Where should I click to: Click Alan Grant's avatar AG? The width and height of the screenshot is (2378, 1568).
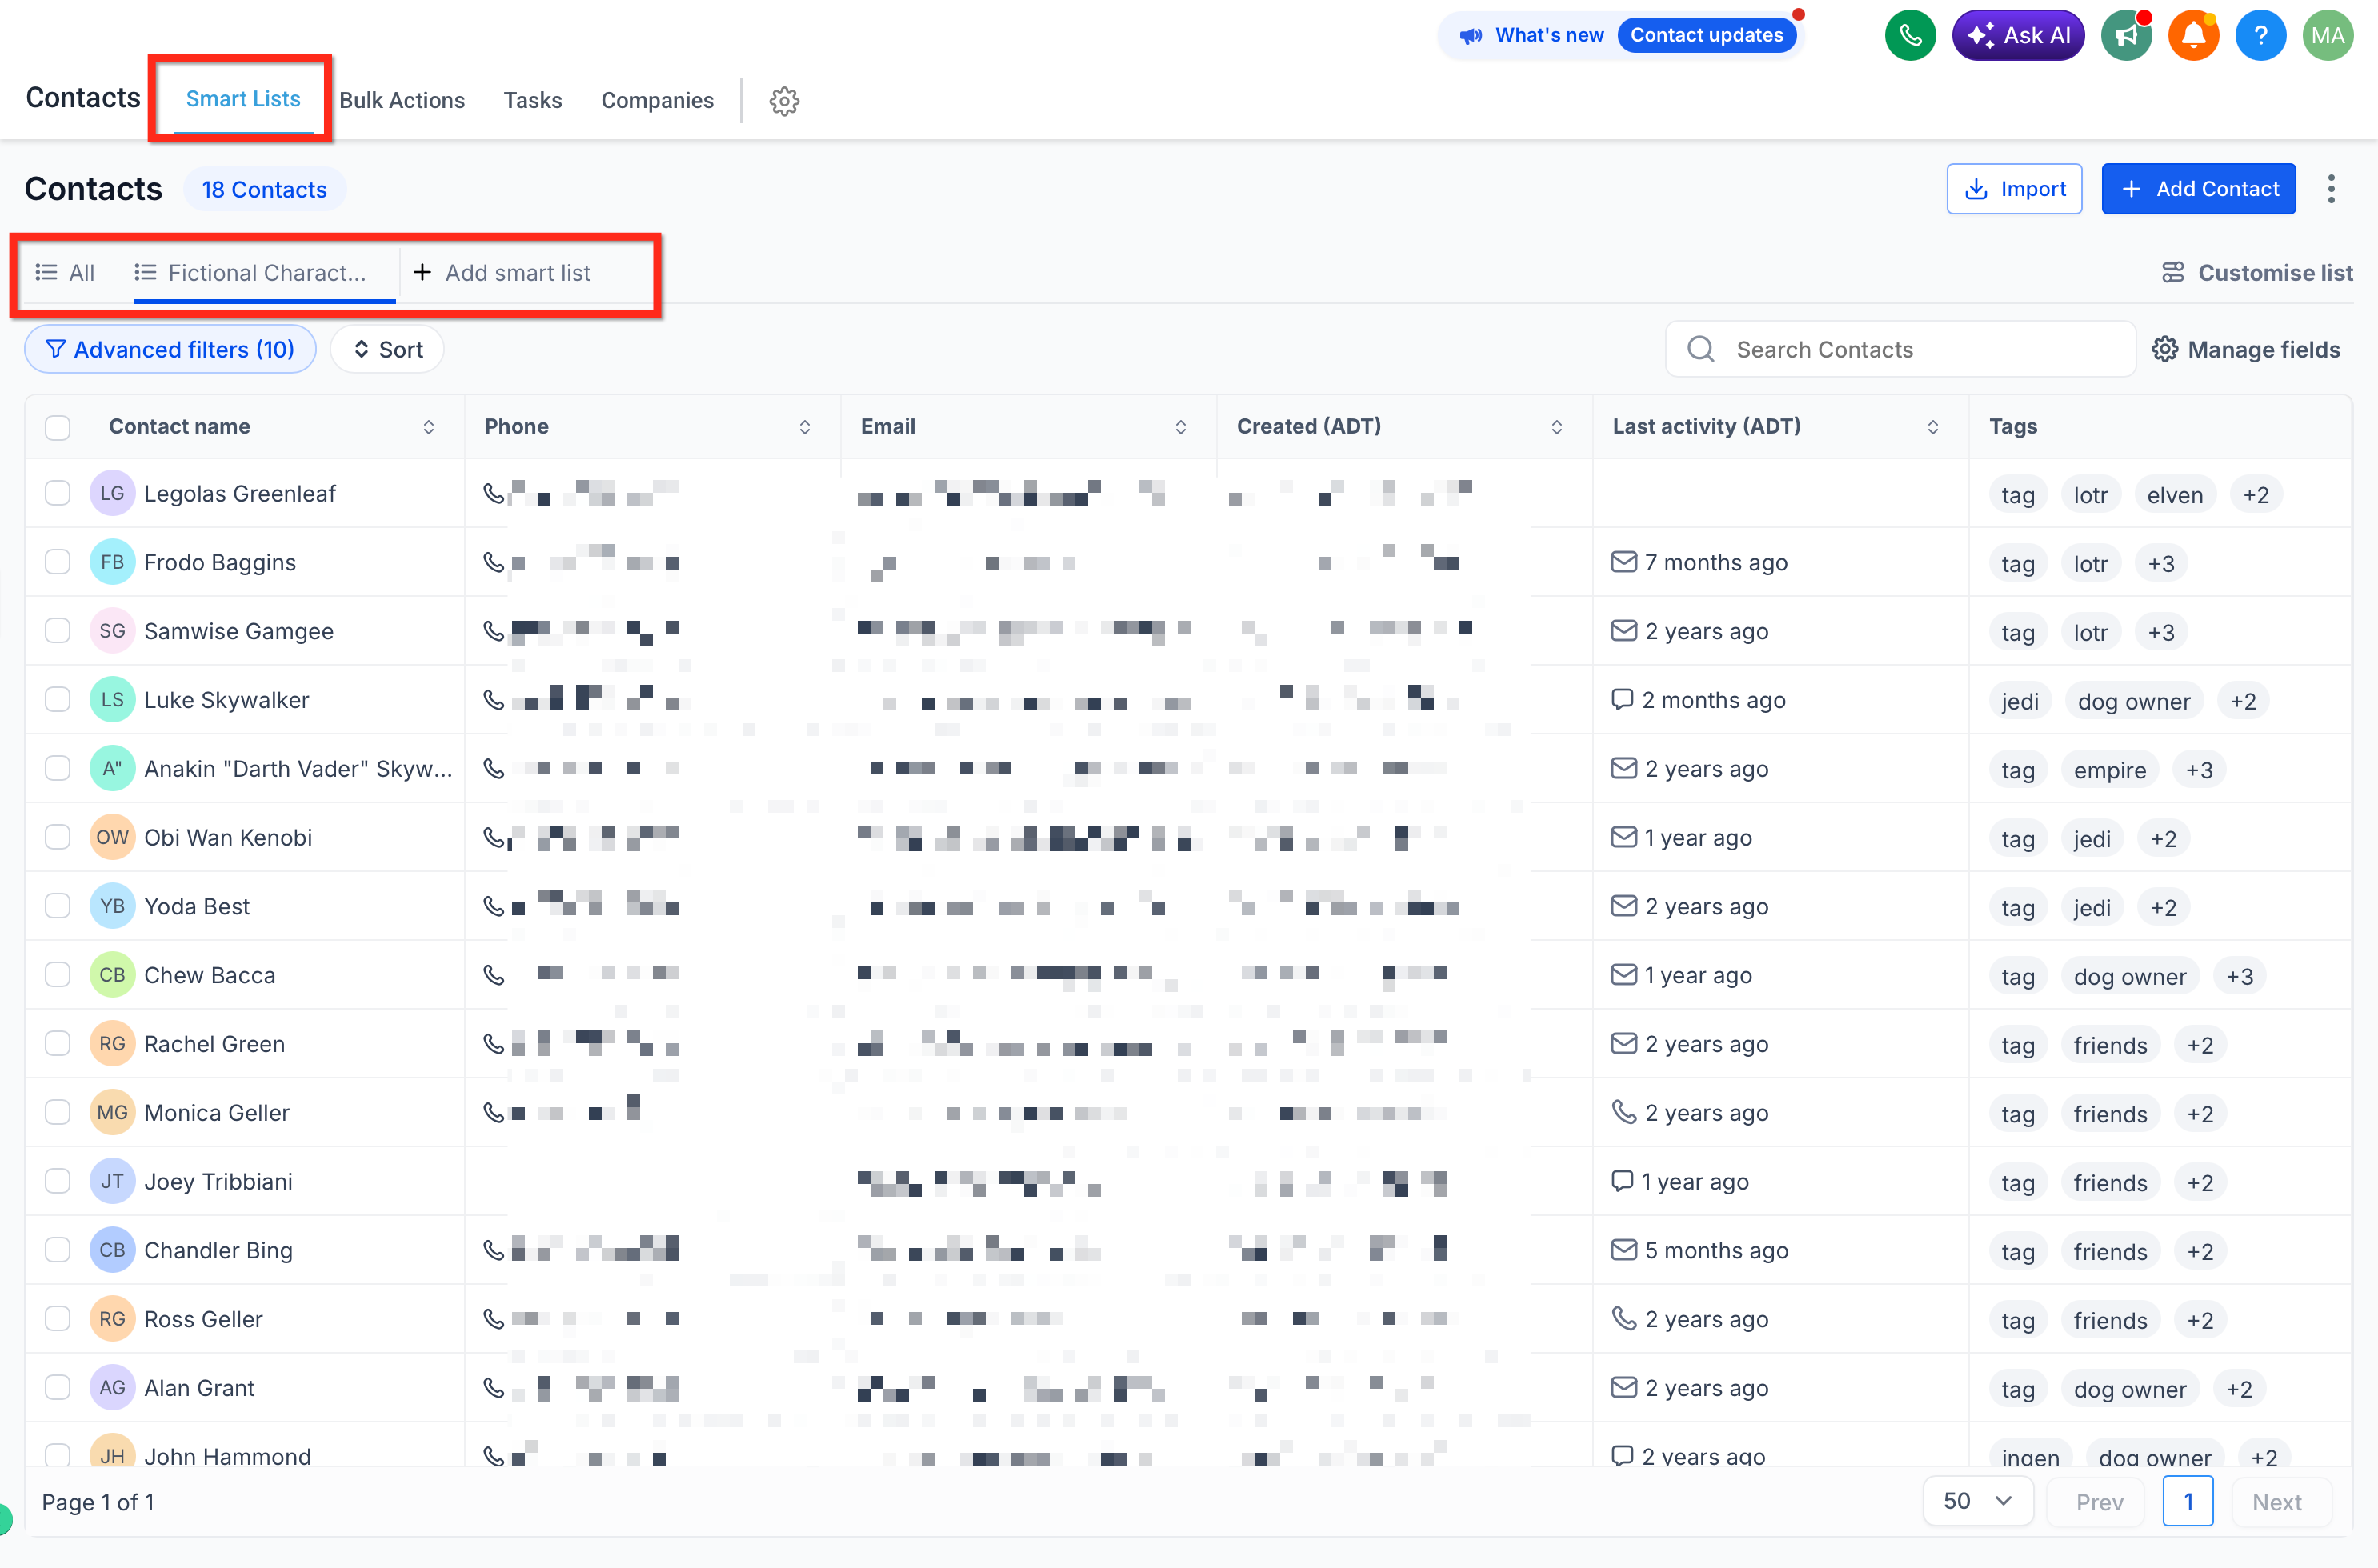pyautogui.click(x=112, y=1388)
